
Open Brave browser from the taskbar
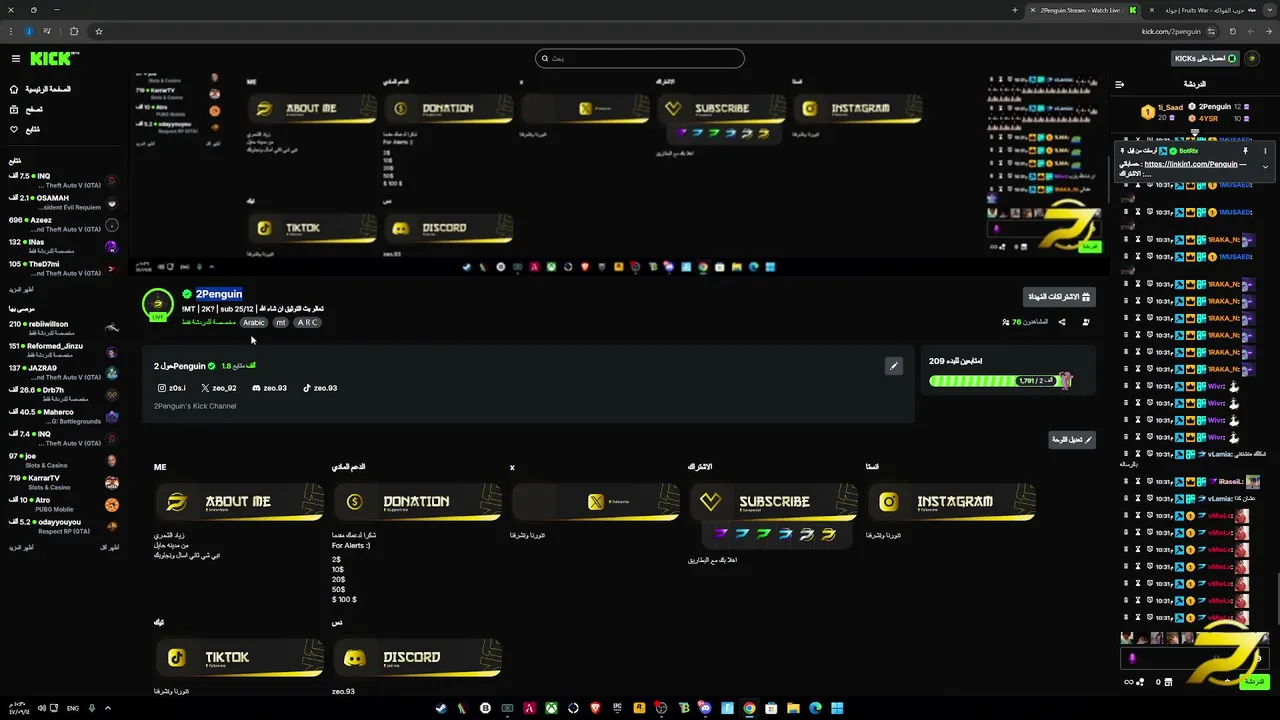(595, 708)
